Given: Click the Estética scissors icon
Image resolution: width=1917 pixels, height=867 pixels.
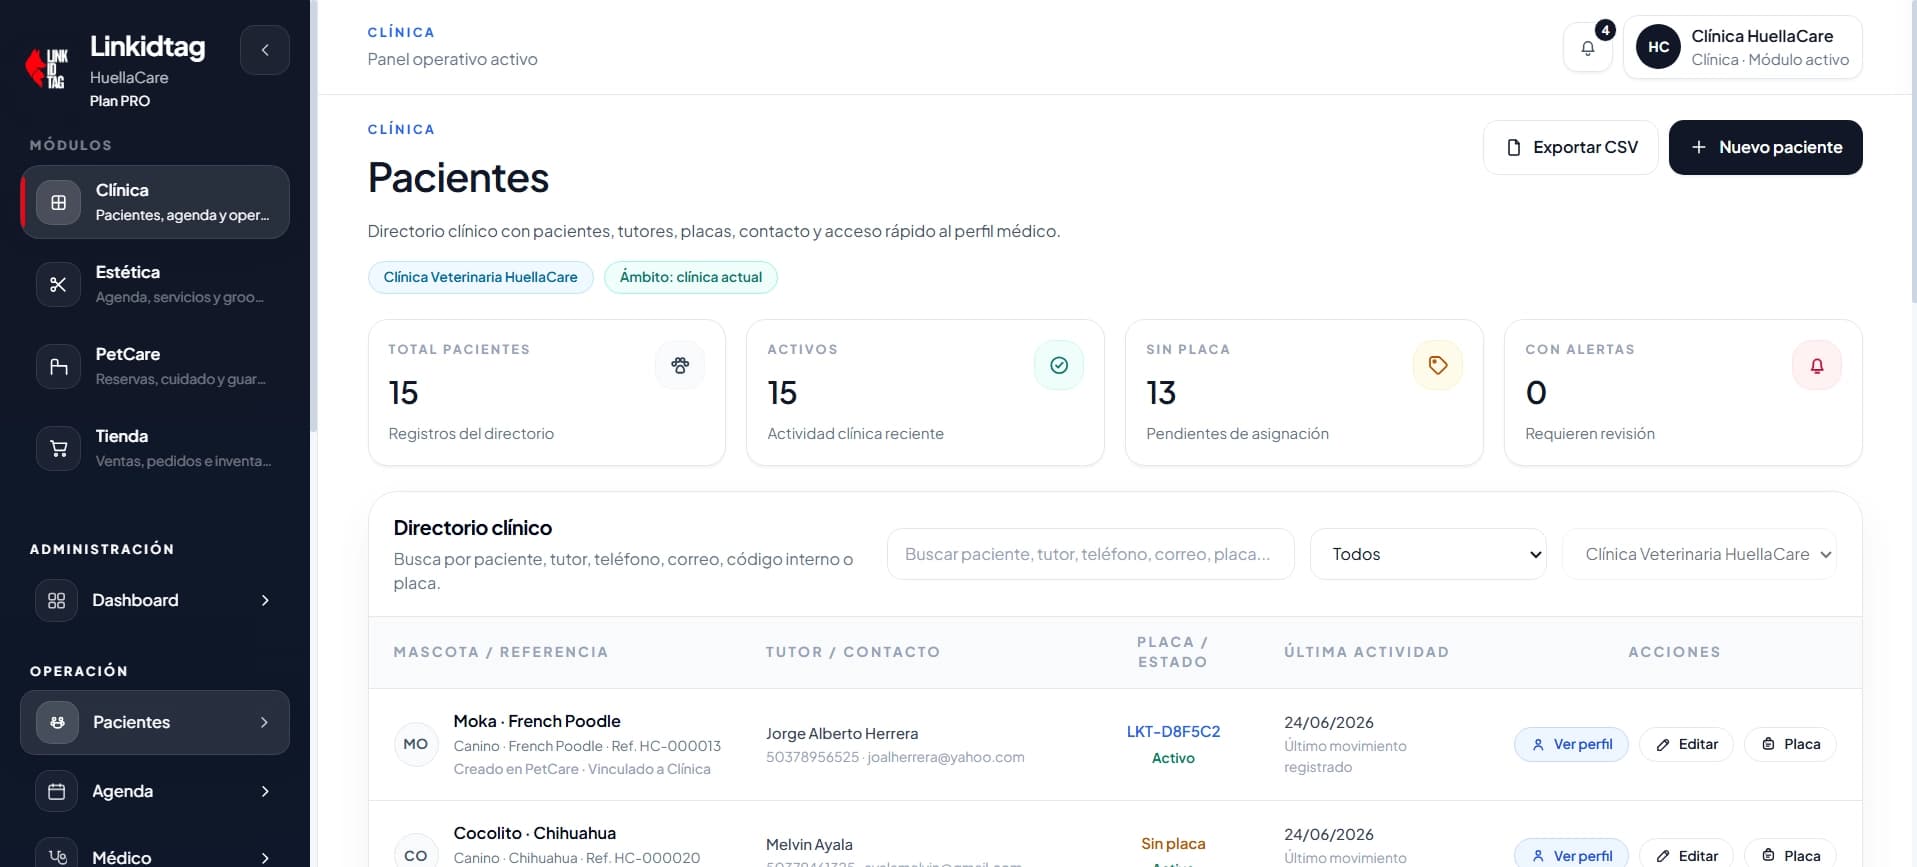Looking at the screenshot, I should coord(58,285).
